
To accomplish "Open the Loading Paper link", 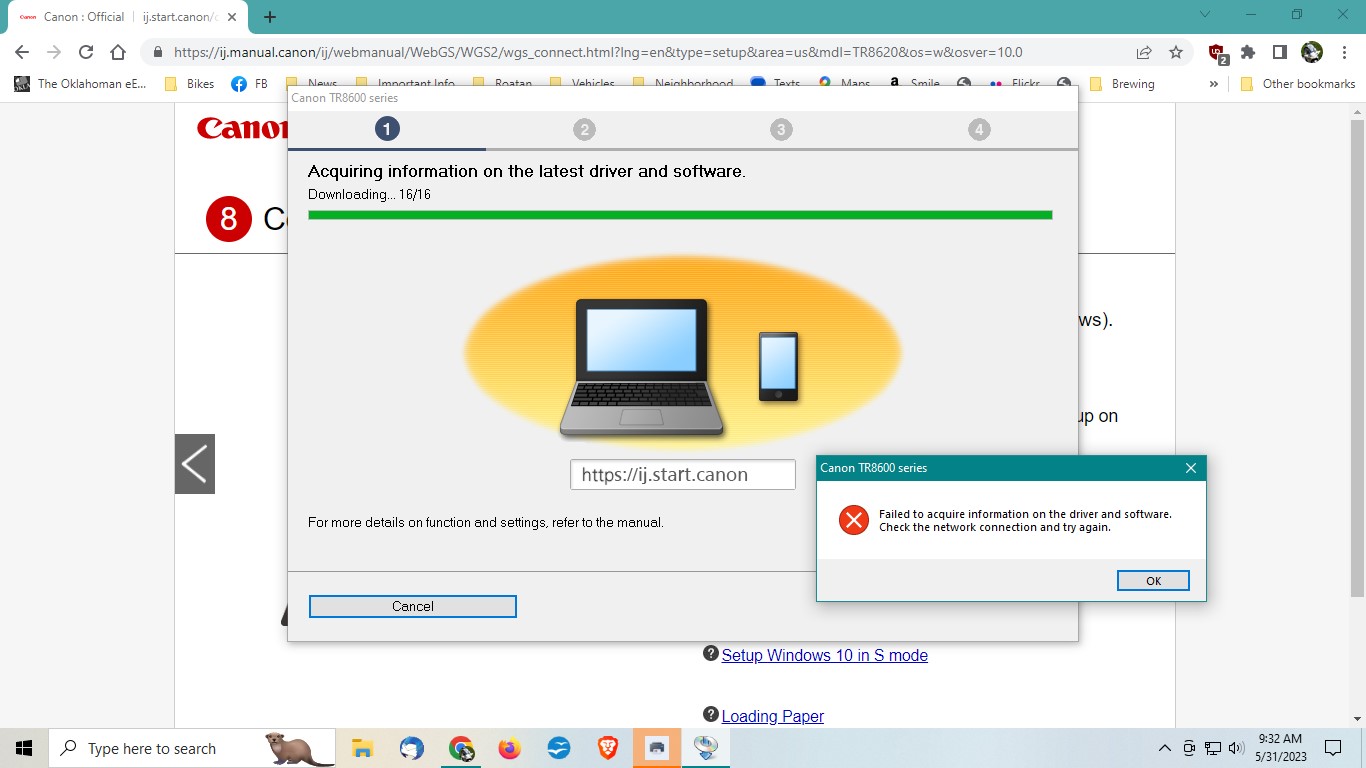I will (773, 716).
